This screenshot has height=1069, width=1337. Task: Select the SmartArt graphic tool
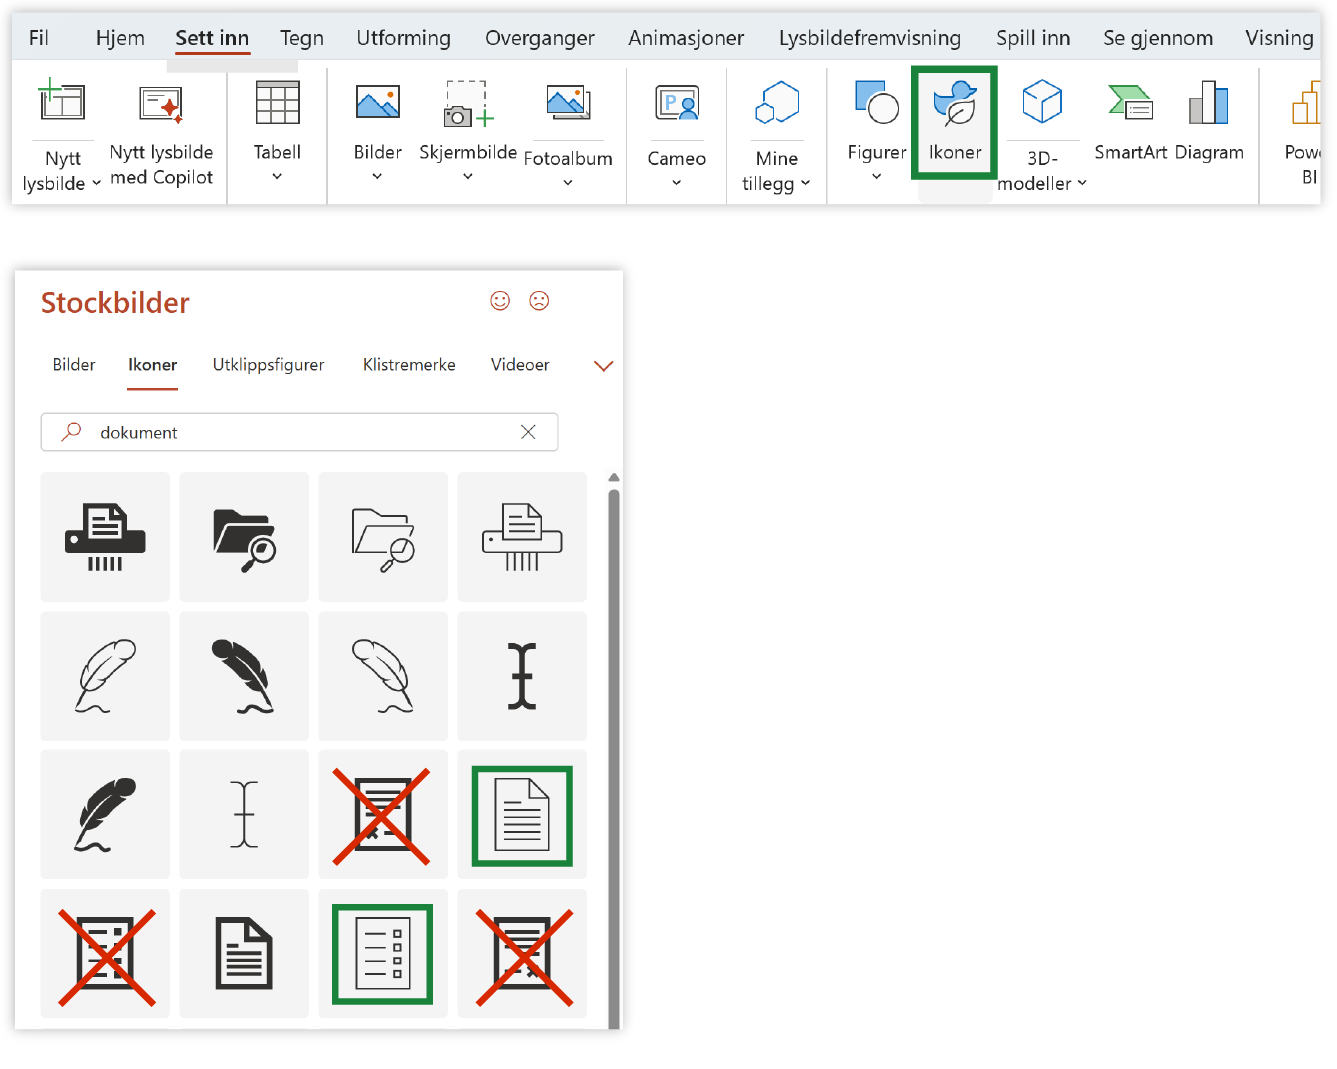[x=1130, y=120]
